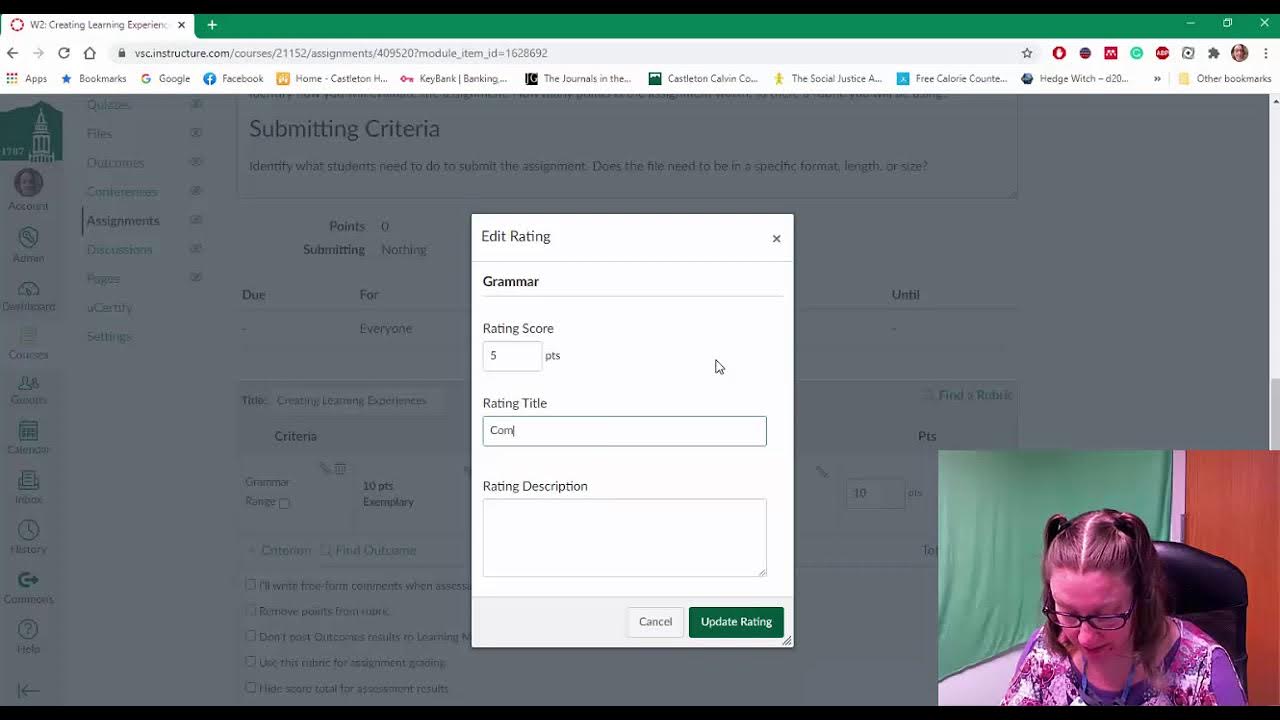Click the delete trash icon in Grammar criterion
1280x720 pixels.
(x=340, y=468)
